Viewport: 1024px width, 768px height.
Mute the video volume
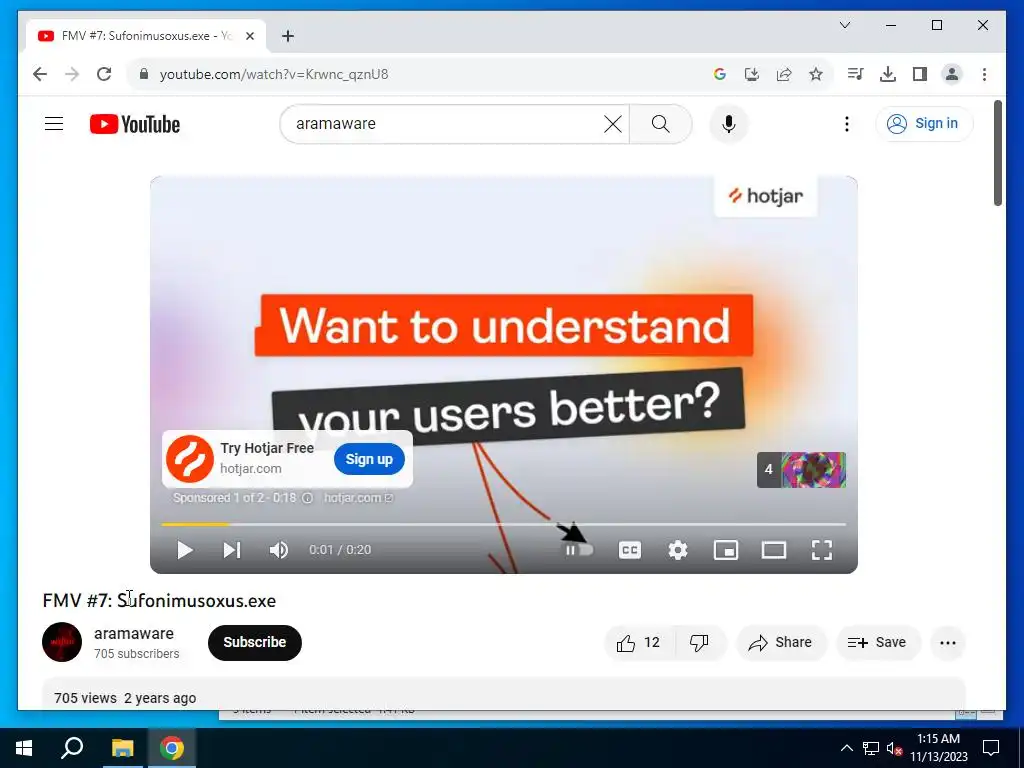(279, 550)
